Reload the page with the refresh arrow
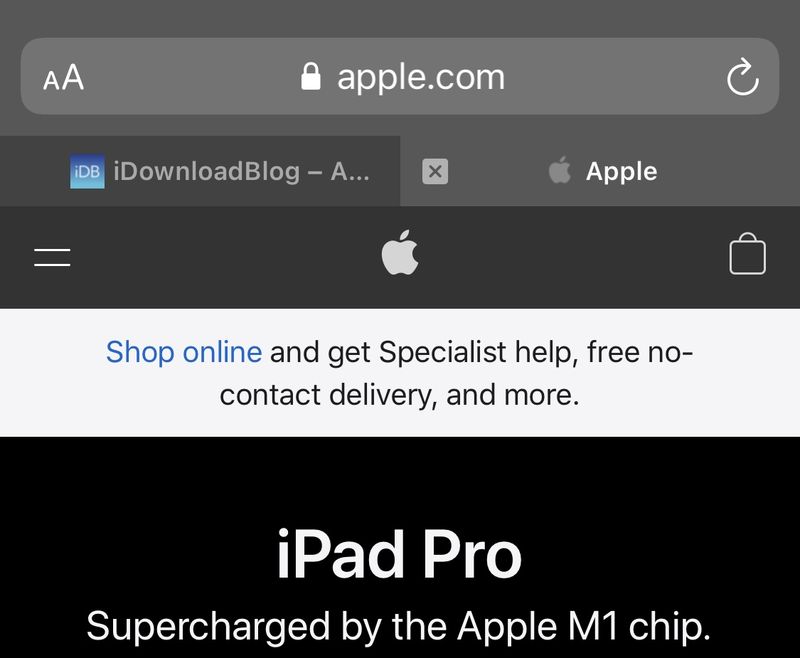This screenshot has width=800, height=658. click(742, 77)
